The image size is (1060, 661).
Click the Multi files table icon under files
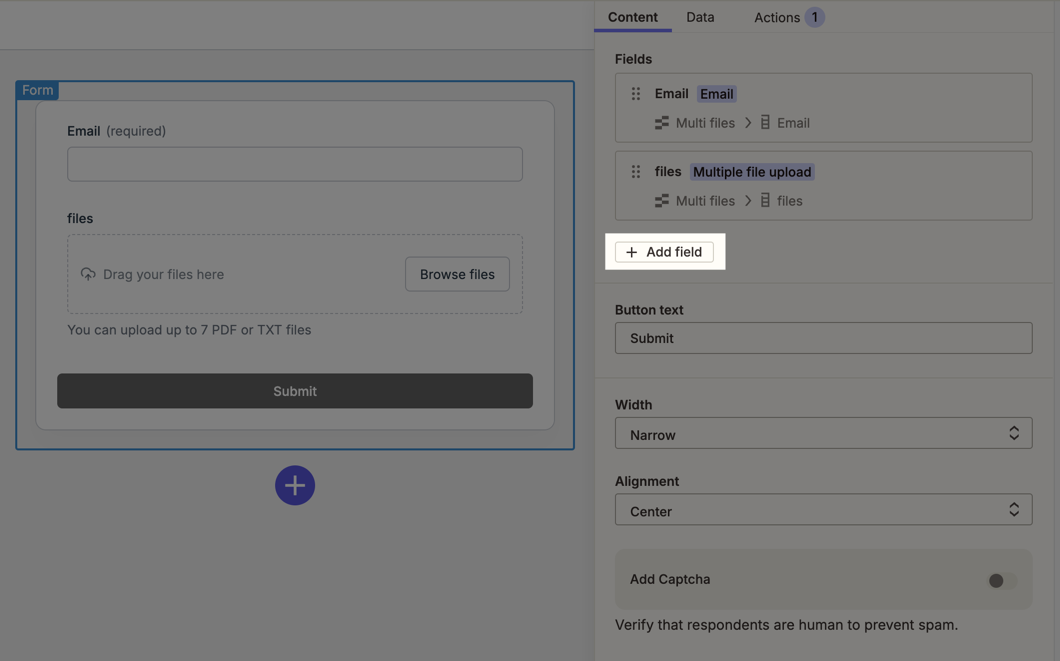[x=662, y=201]
